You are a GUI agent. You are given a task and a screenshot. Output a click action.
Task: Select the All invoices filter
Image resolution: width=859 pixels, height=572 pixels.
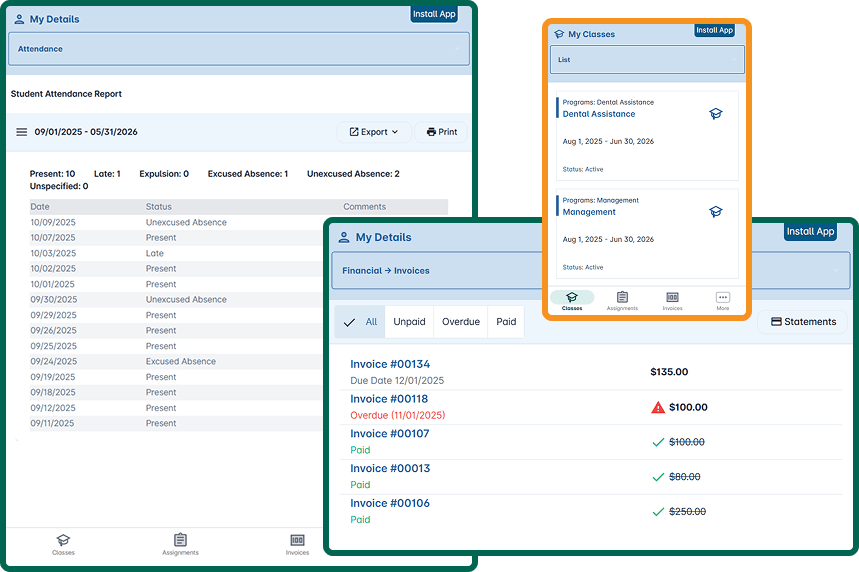(360, 322)
